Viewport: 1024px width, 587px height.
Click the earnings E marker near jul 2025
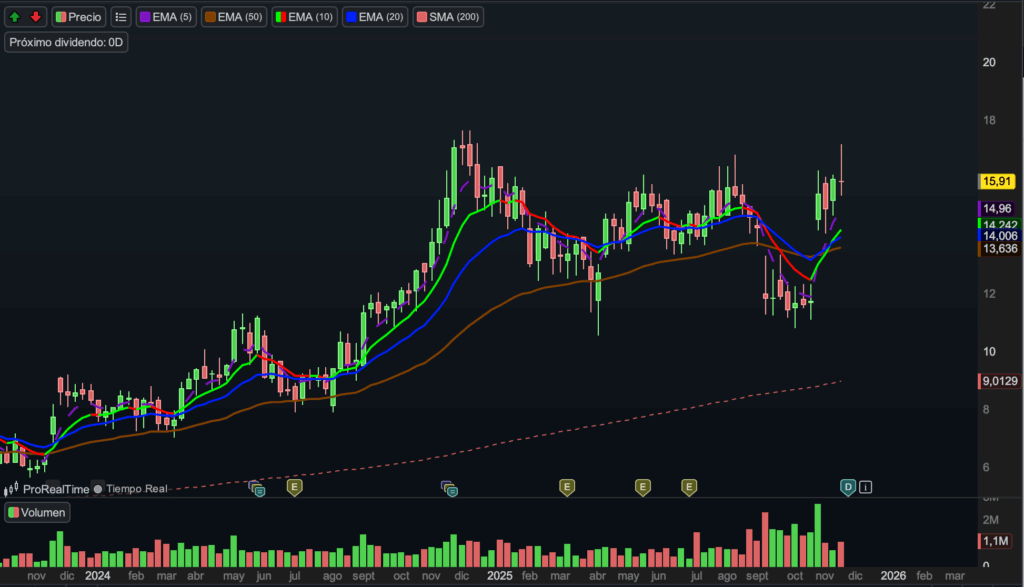(x=689, y=487)
